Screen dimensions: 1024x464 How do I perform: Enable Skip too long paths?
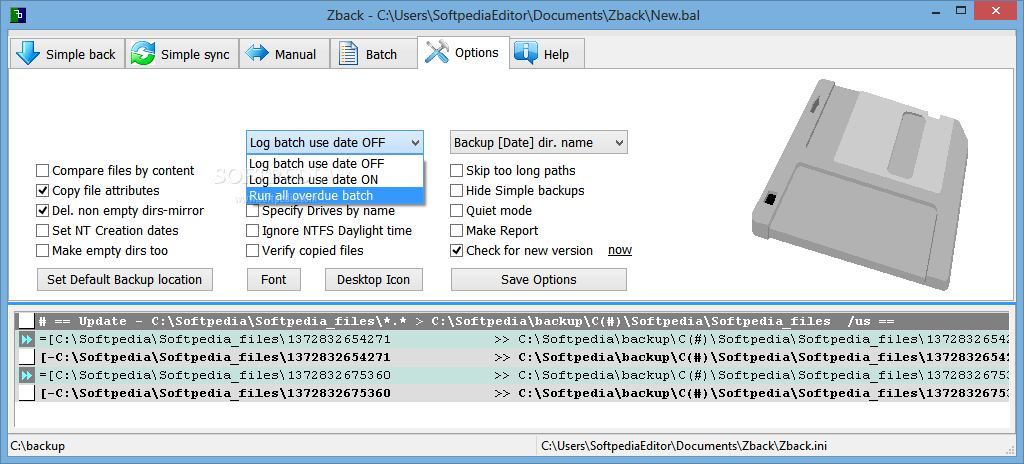pos(513,171)
